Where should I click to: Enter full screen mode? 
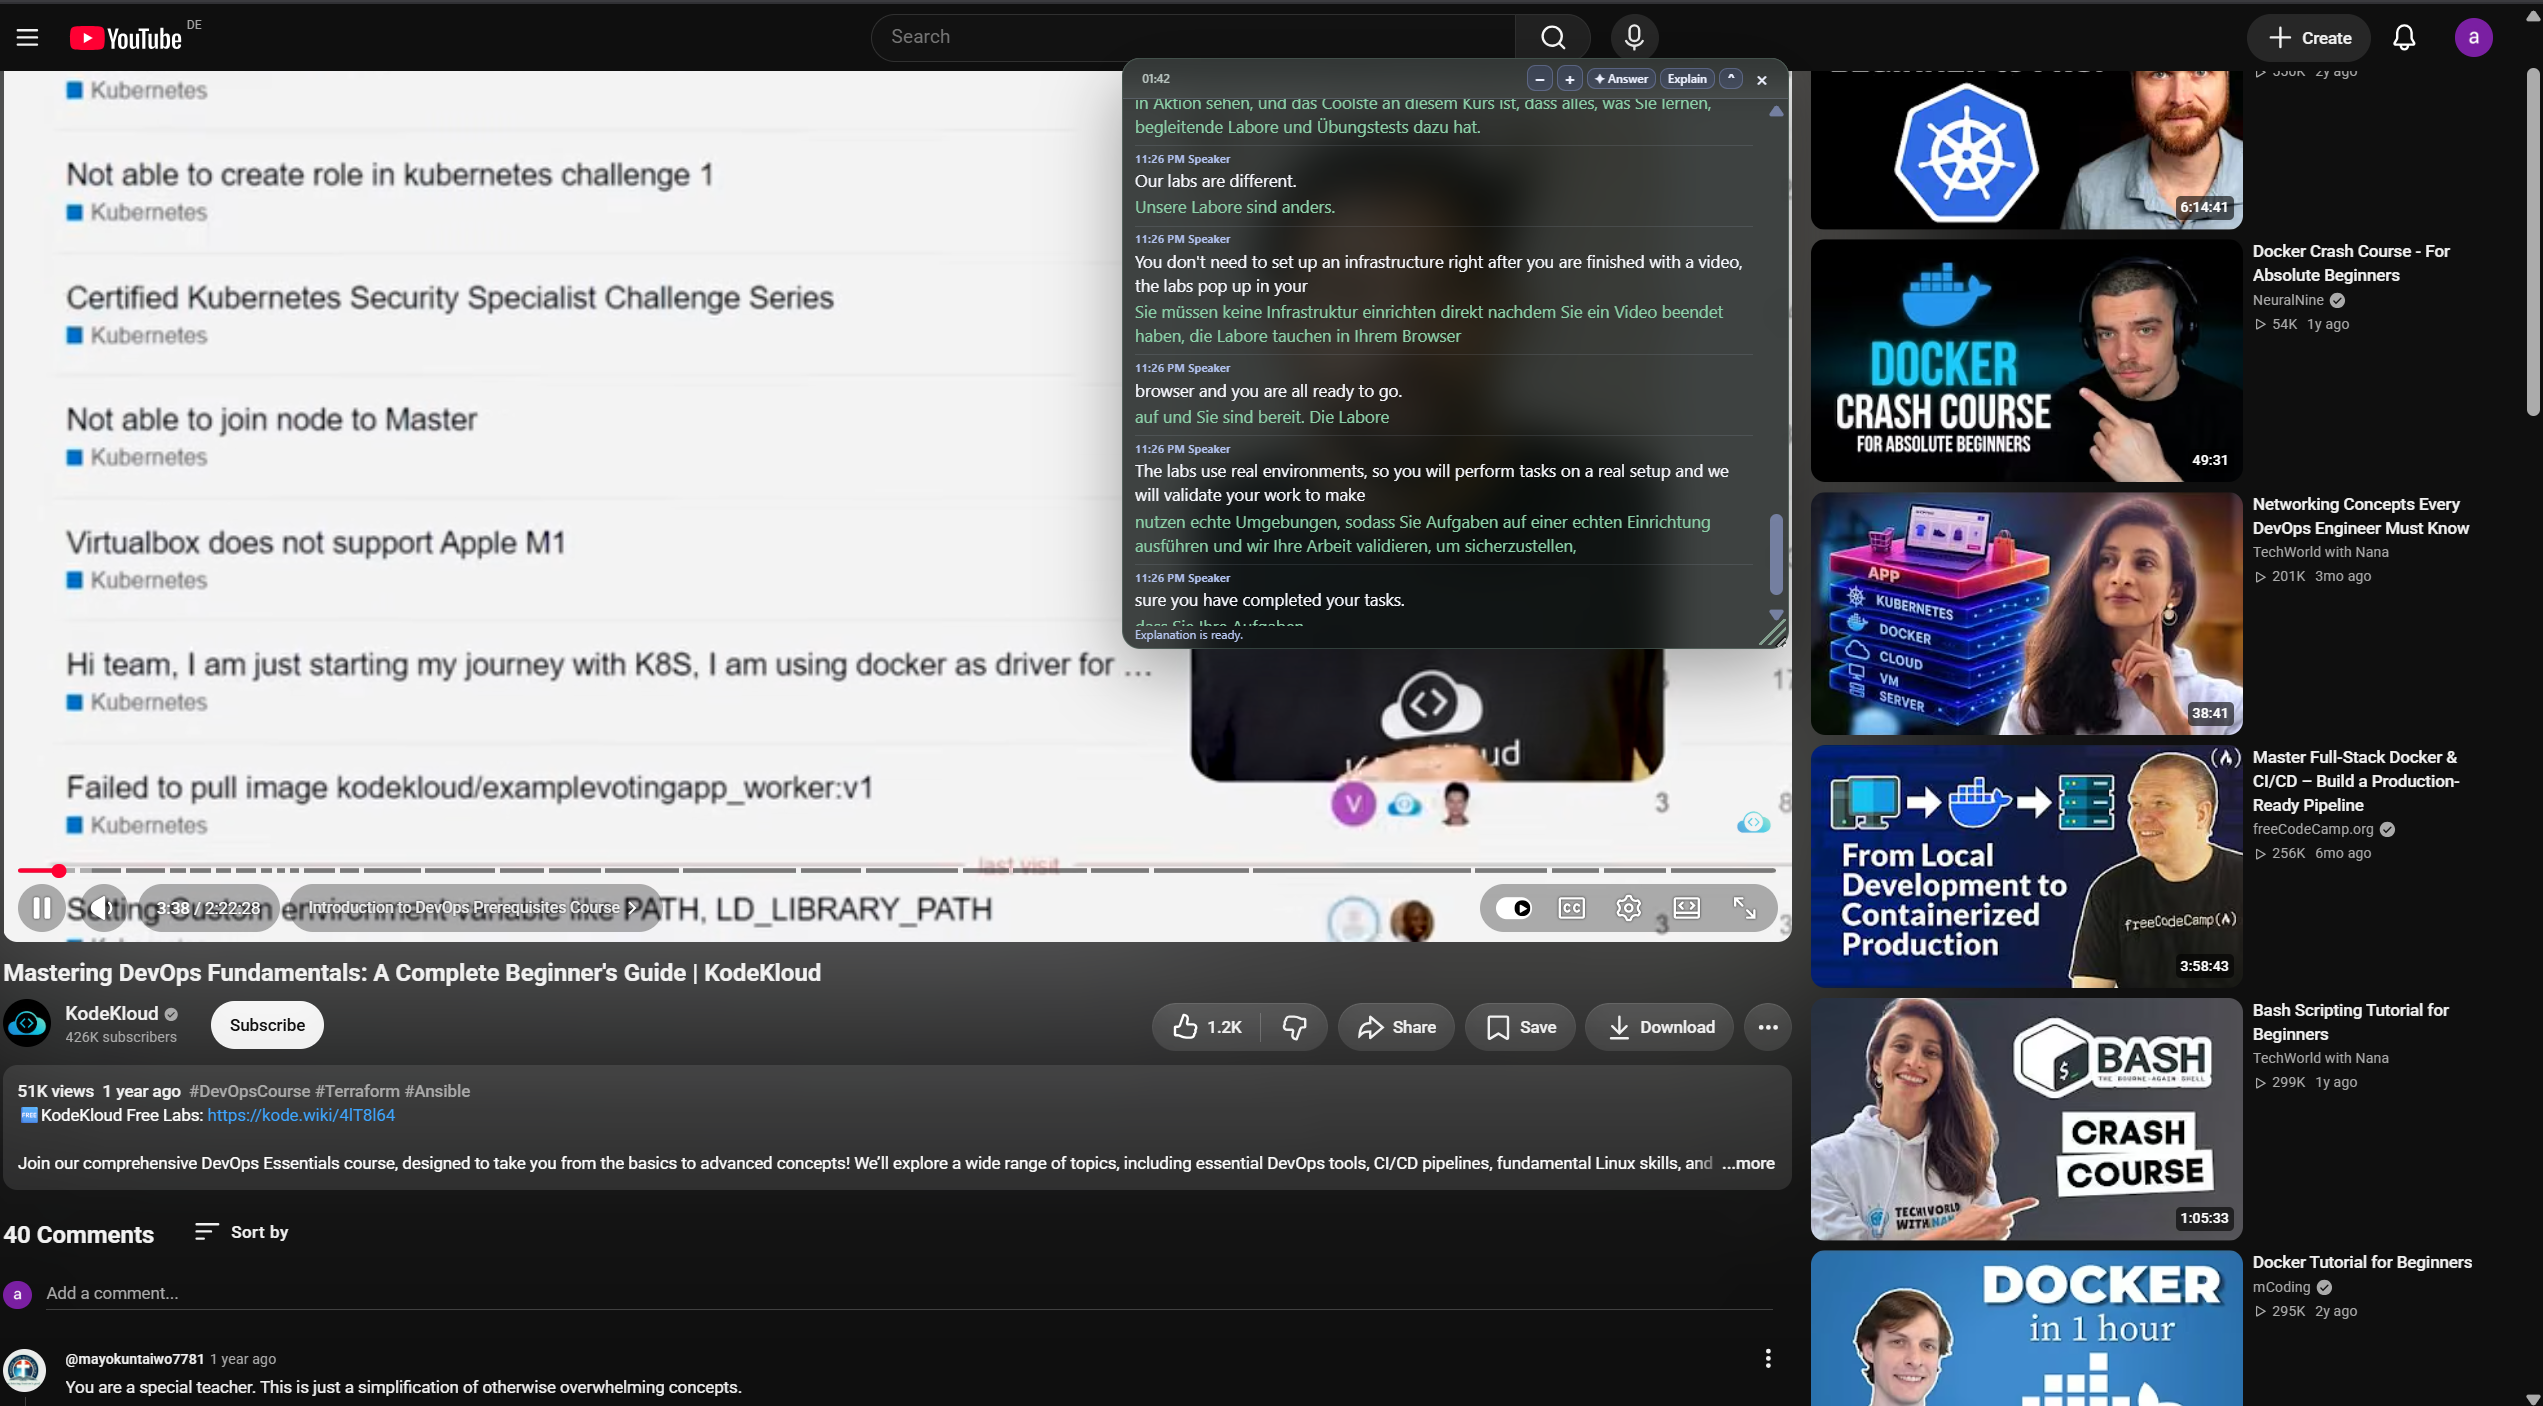(1745, 908)
